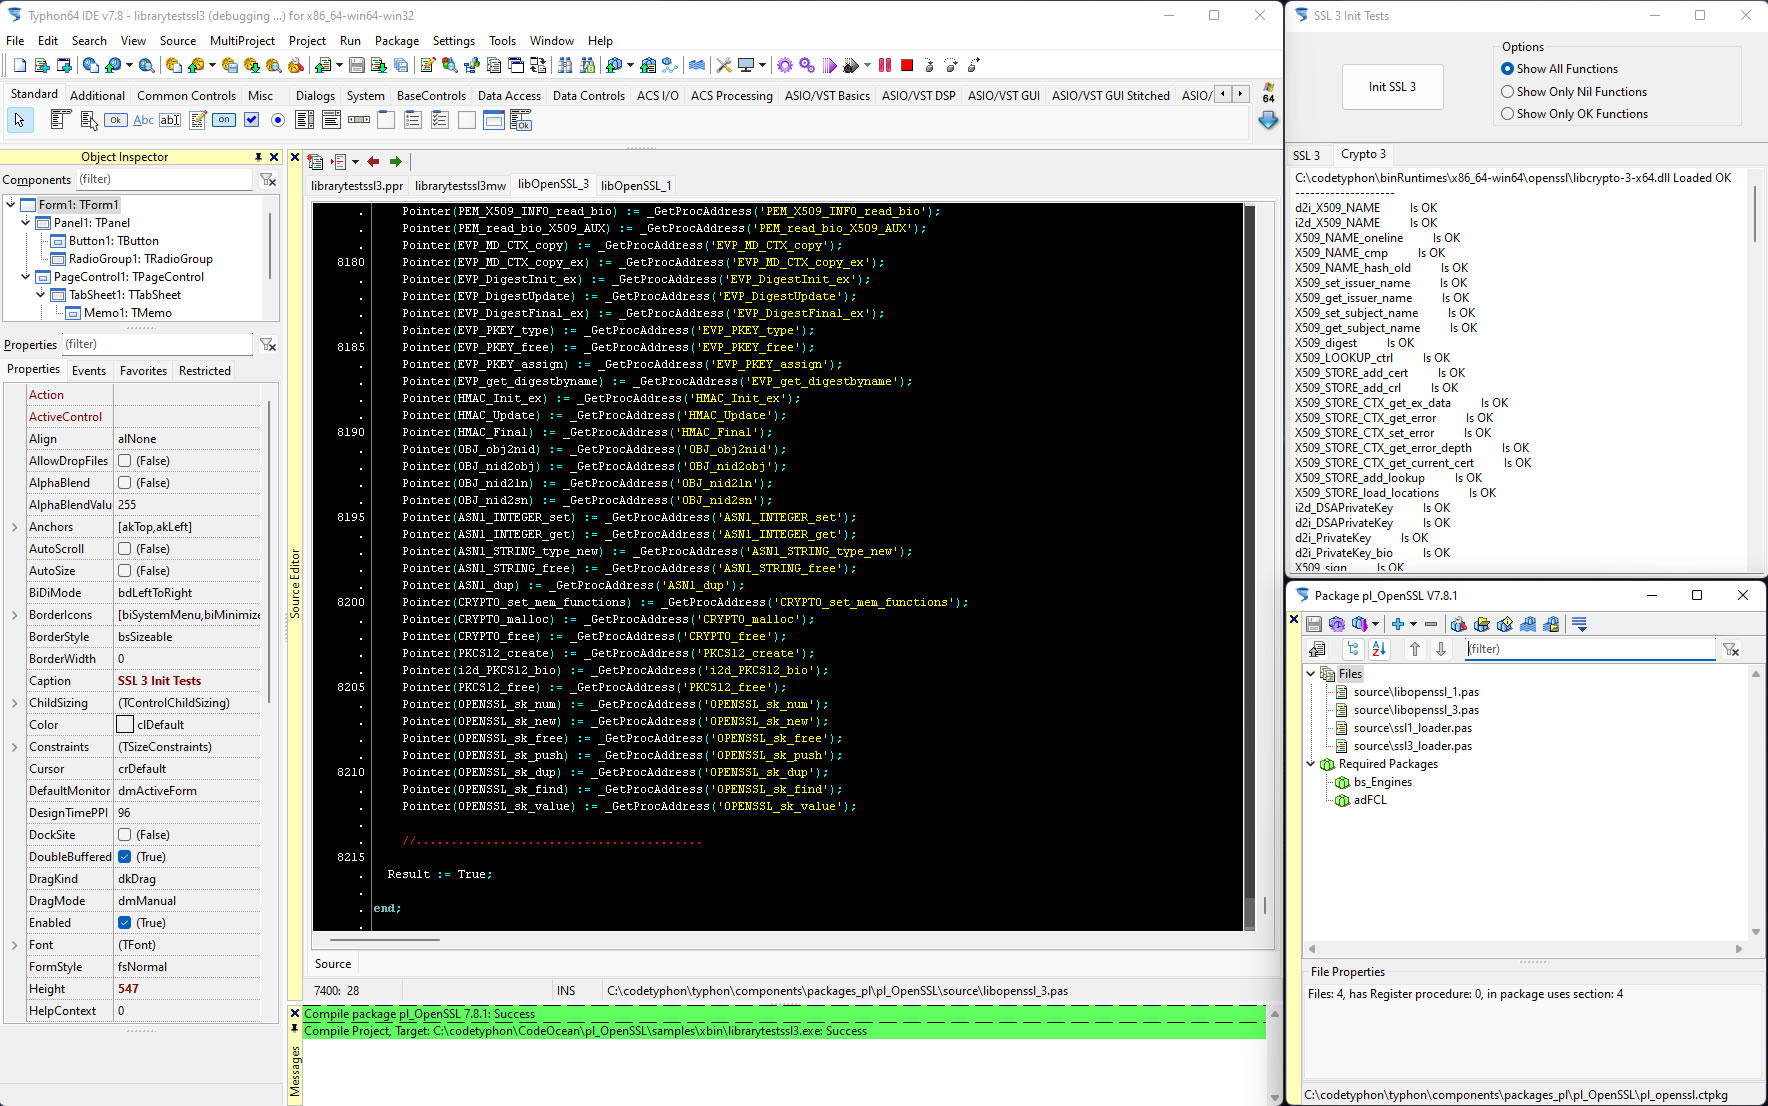Collapse the Files node in Package window
1768x1106 pixels.
[1311, 674]
